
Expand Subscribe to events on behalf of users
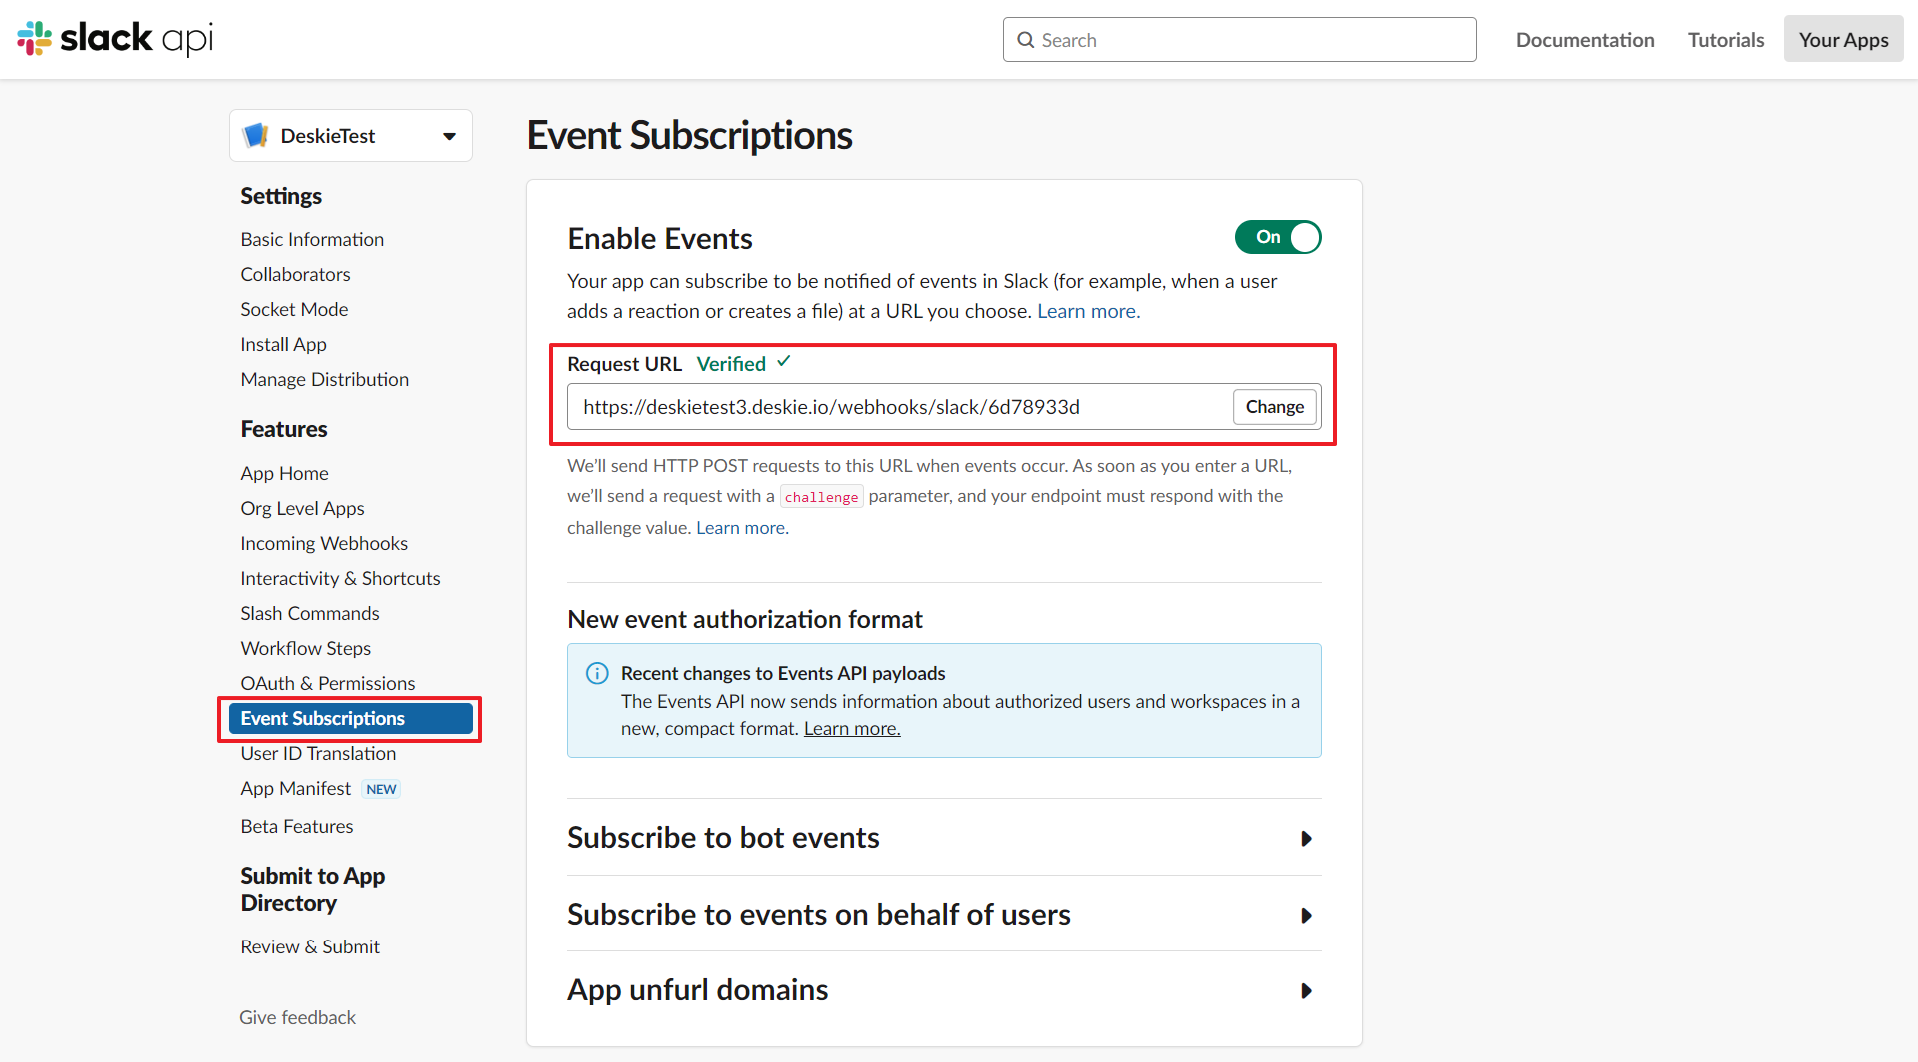(944, 915)
